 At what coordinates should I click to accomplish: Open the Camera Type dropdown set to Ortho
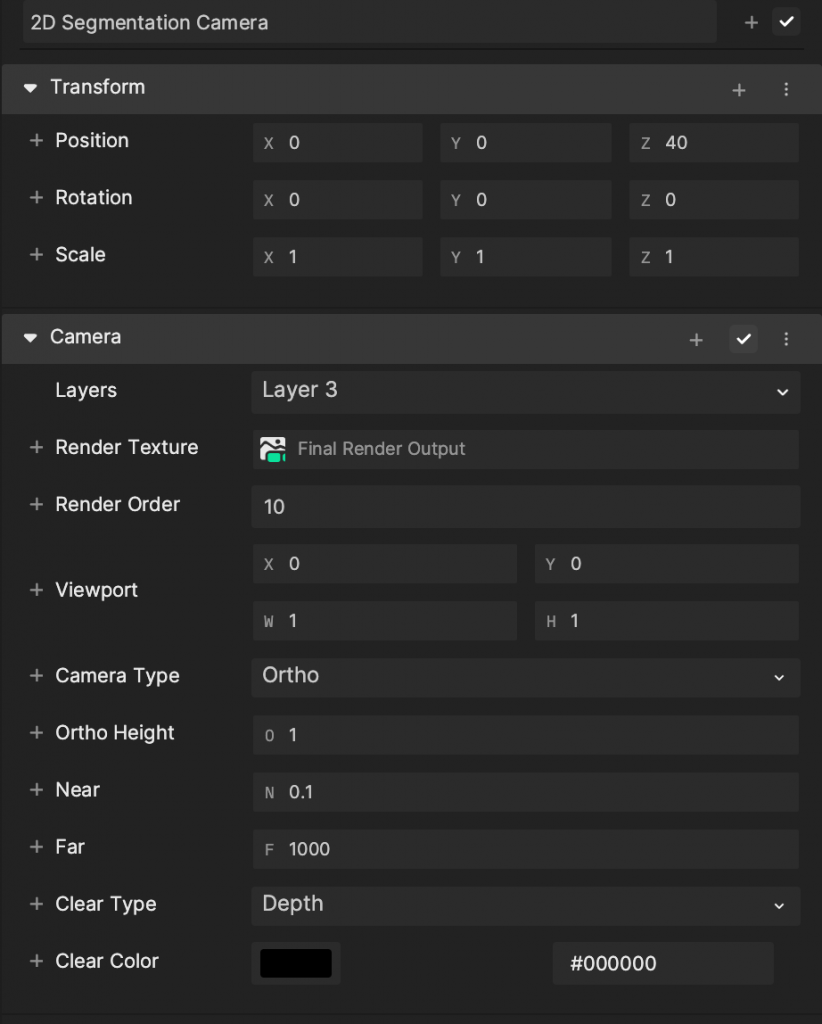[526, 677]
